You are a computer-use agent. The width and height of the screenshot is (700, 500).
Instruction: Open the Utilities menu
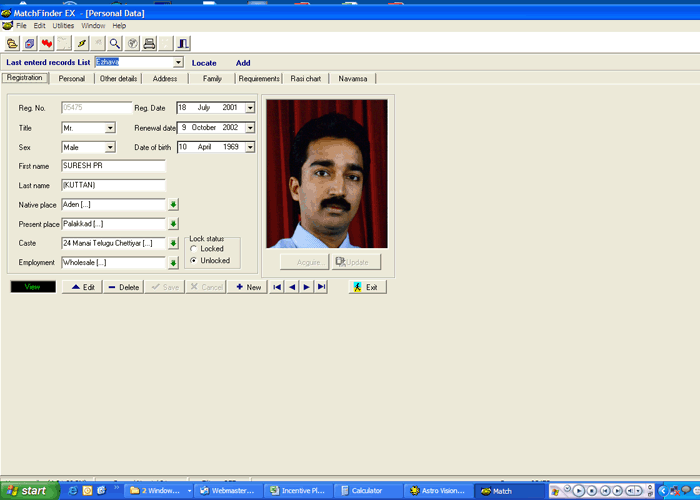(63, 25)
